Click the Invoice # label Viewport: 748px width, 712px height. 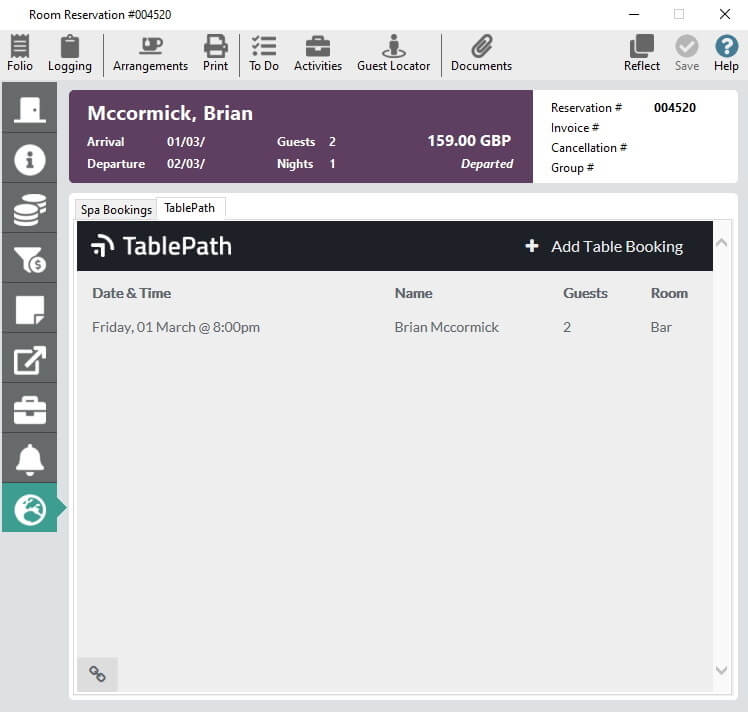(x=575, y=128)
